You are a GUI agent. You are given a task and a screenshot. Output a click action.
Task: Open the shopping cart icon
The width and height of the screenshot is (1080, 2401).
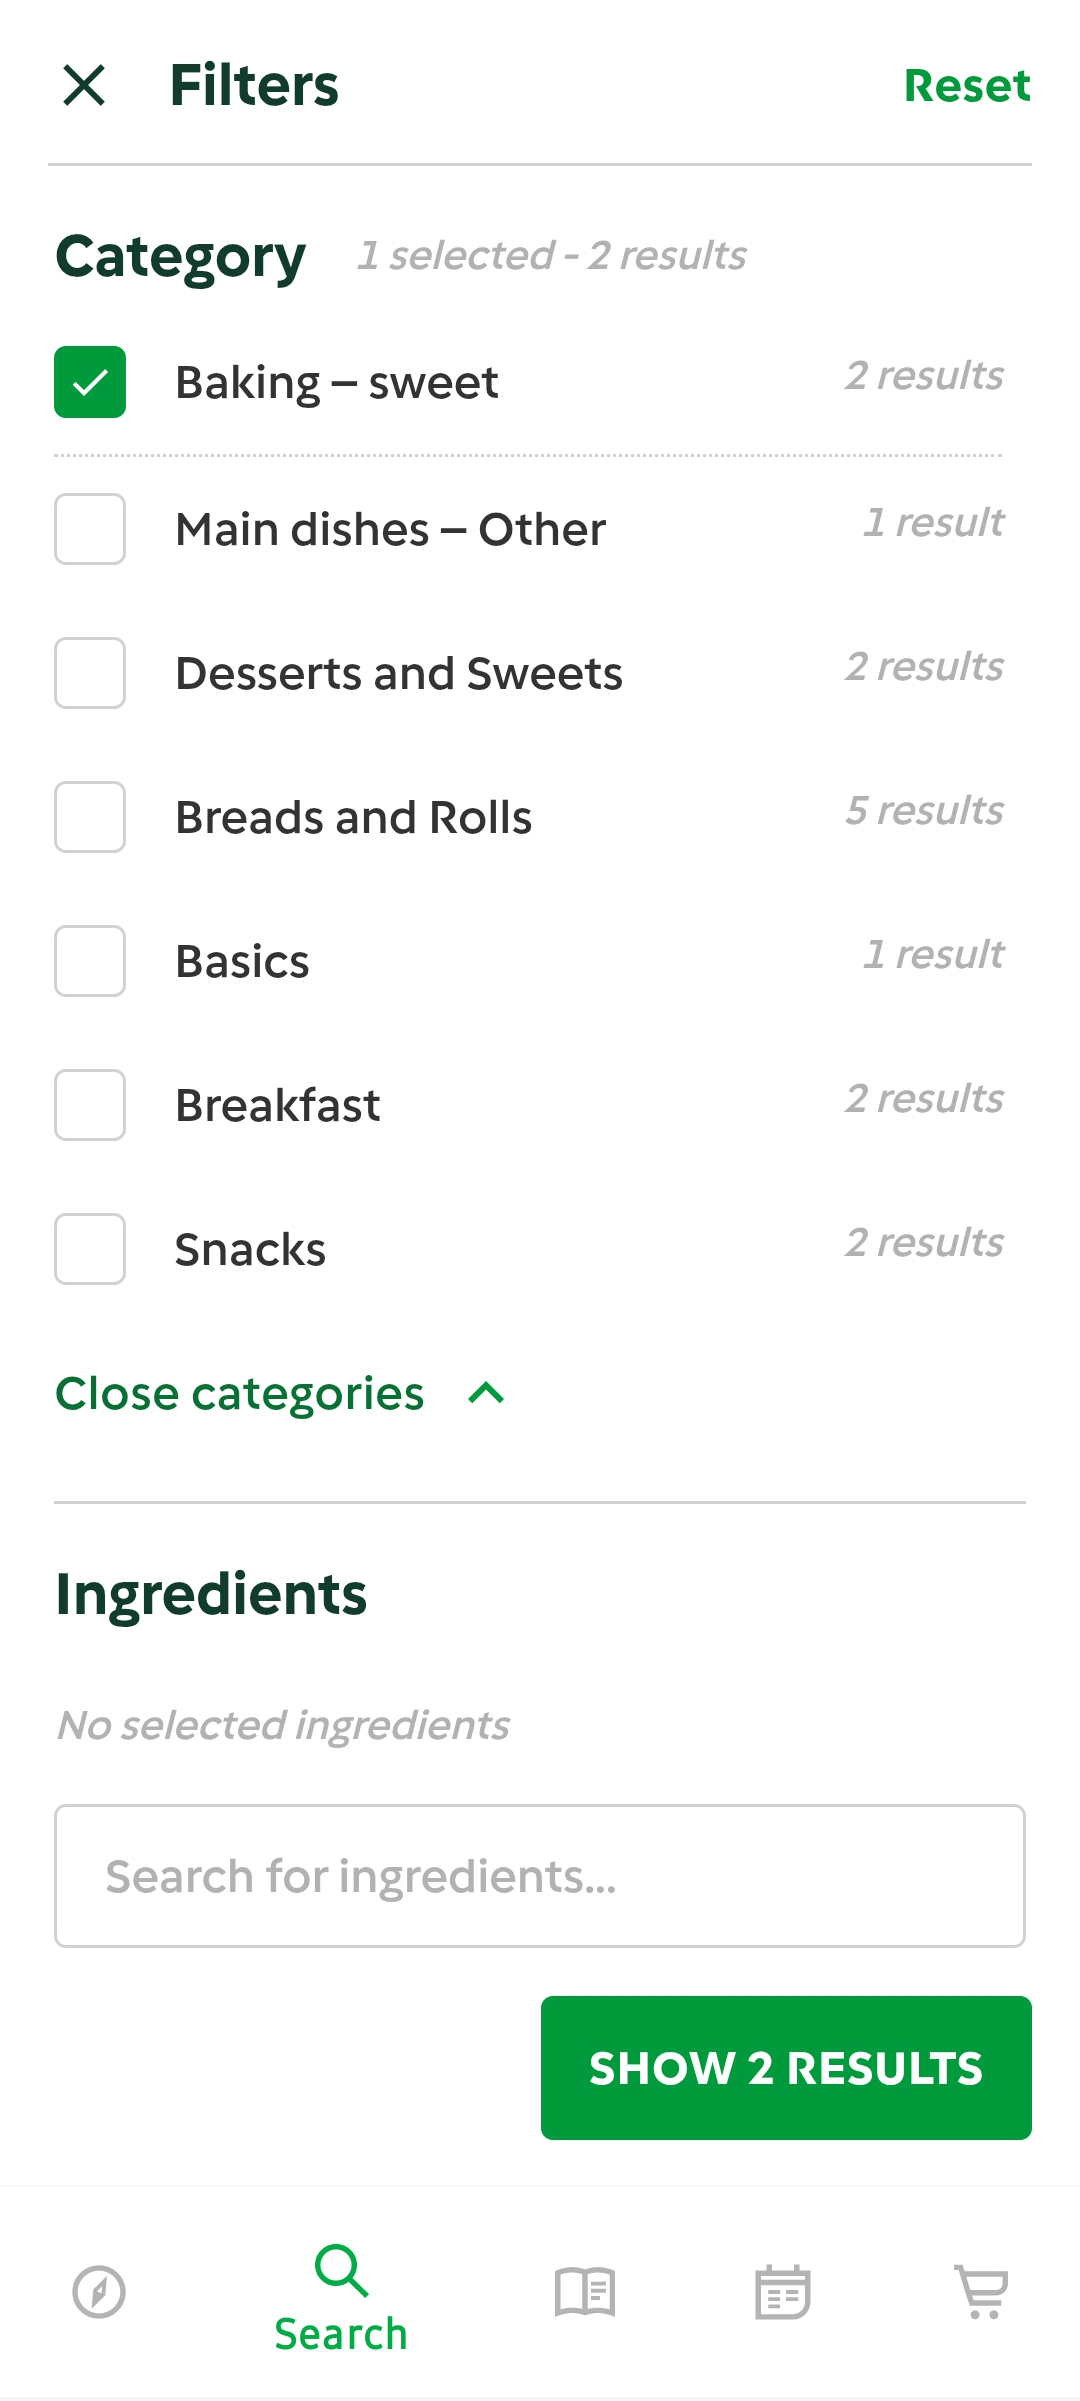click(x=983, y=2292)
